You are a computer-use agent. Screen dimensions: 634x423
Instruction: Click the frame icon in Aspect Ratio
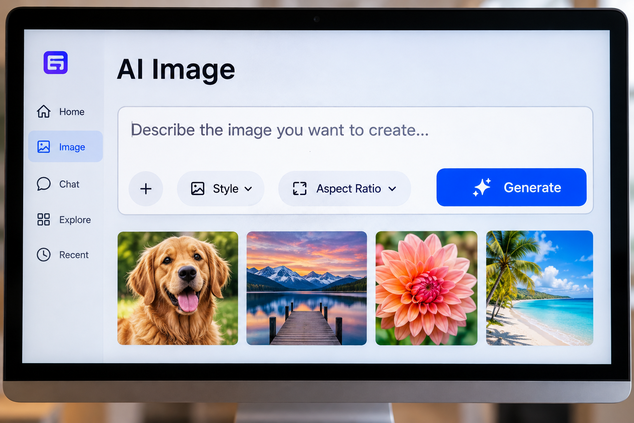300,188
